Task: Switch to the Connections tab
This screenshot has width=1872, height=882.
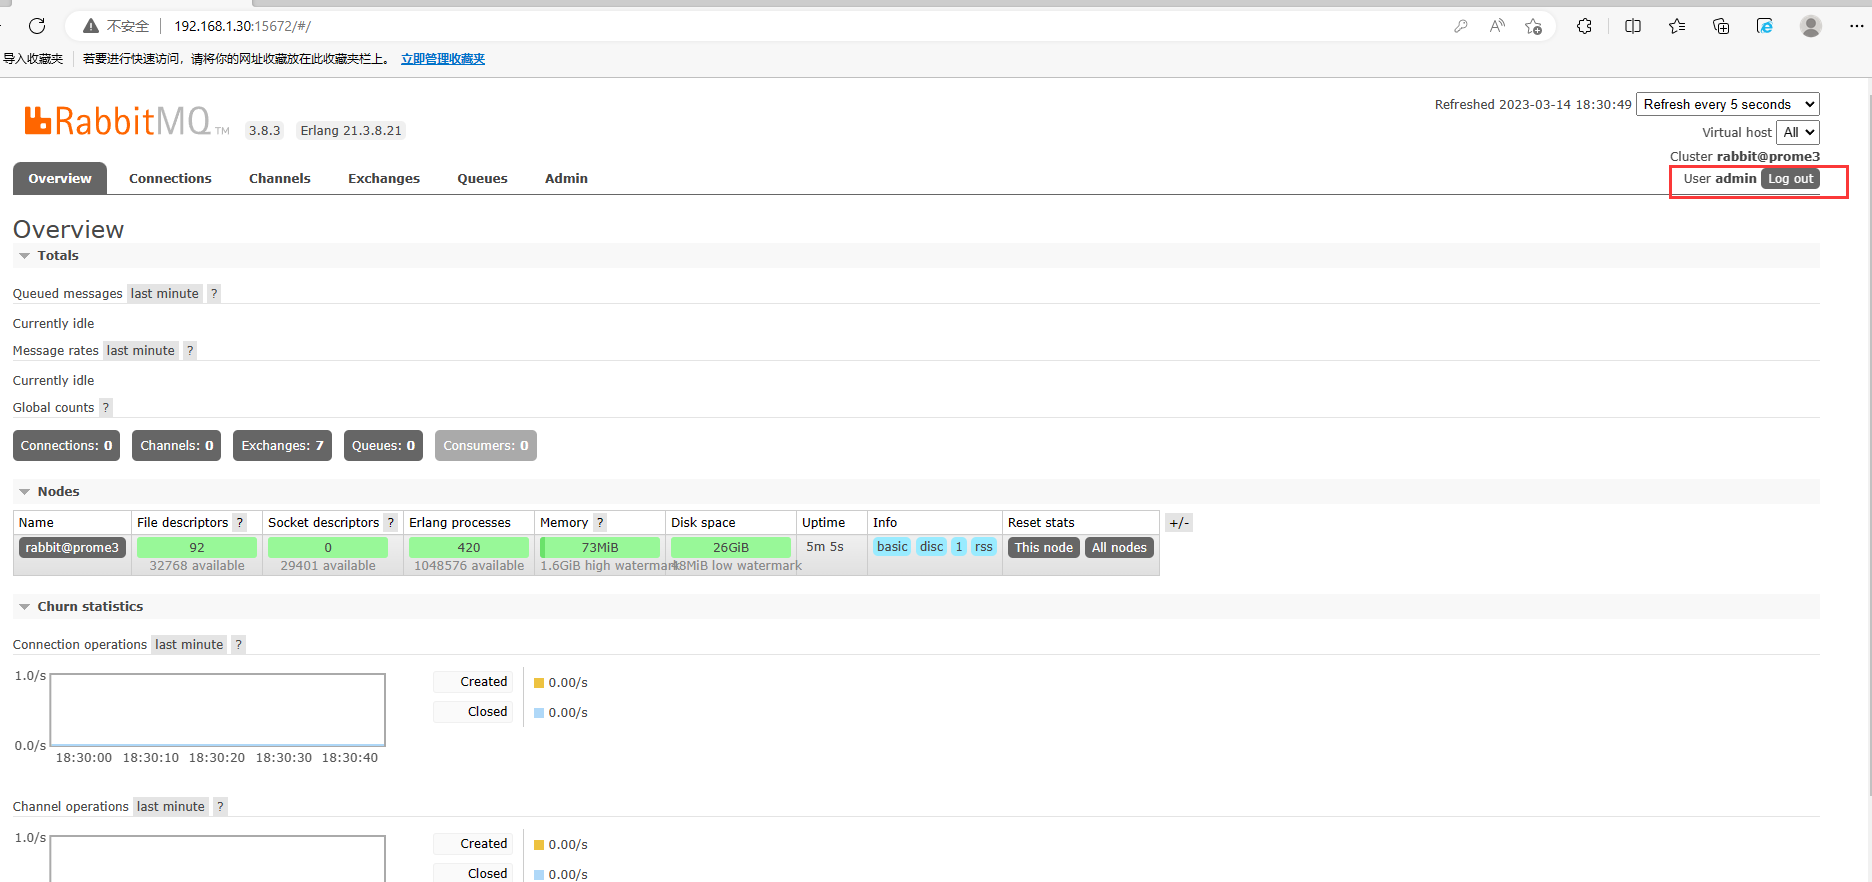Action: (x=170, y=178)
